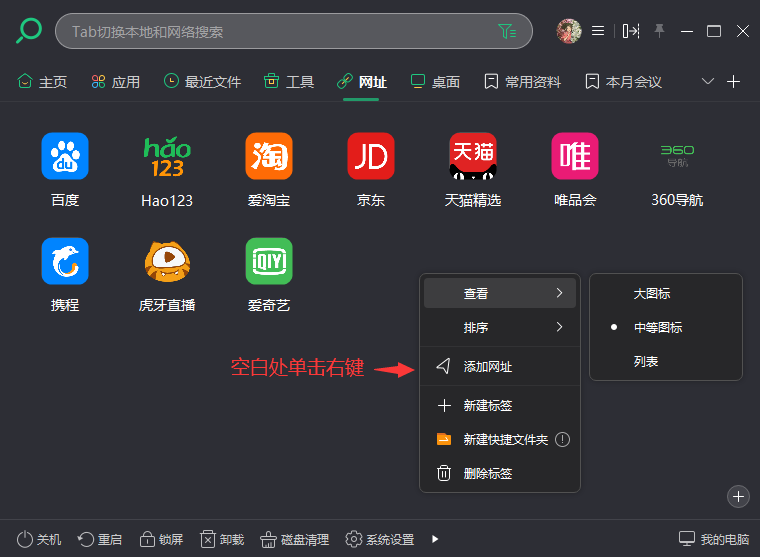Click the 锁屏 lock screen button
Image resolution: width=760 pixels, height=557 pixels.
tap(161, 539)
